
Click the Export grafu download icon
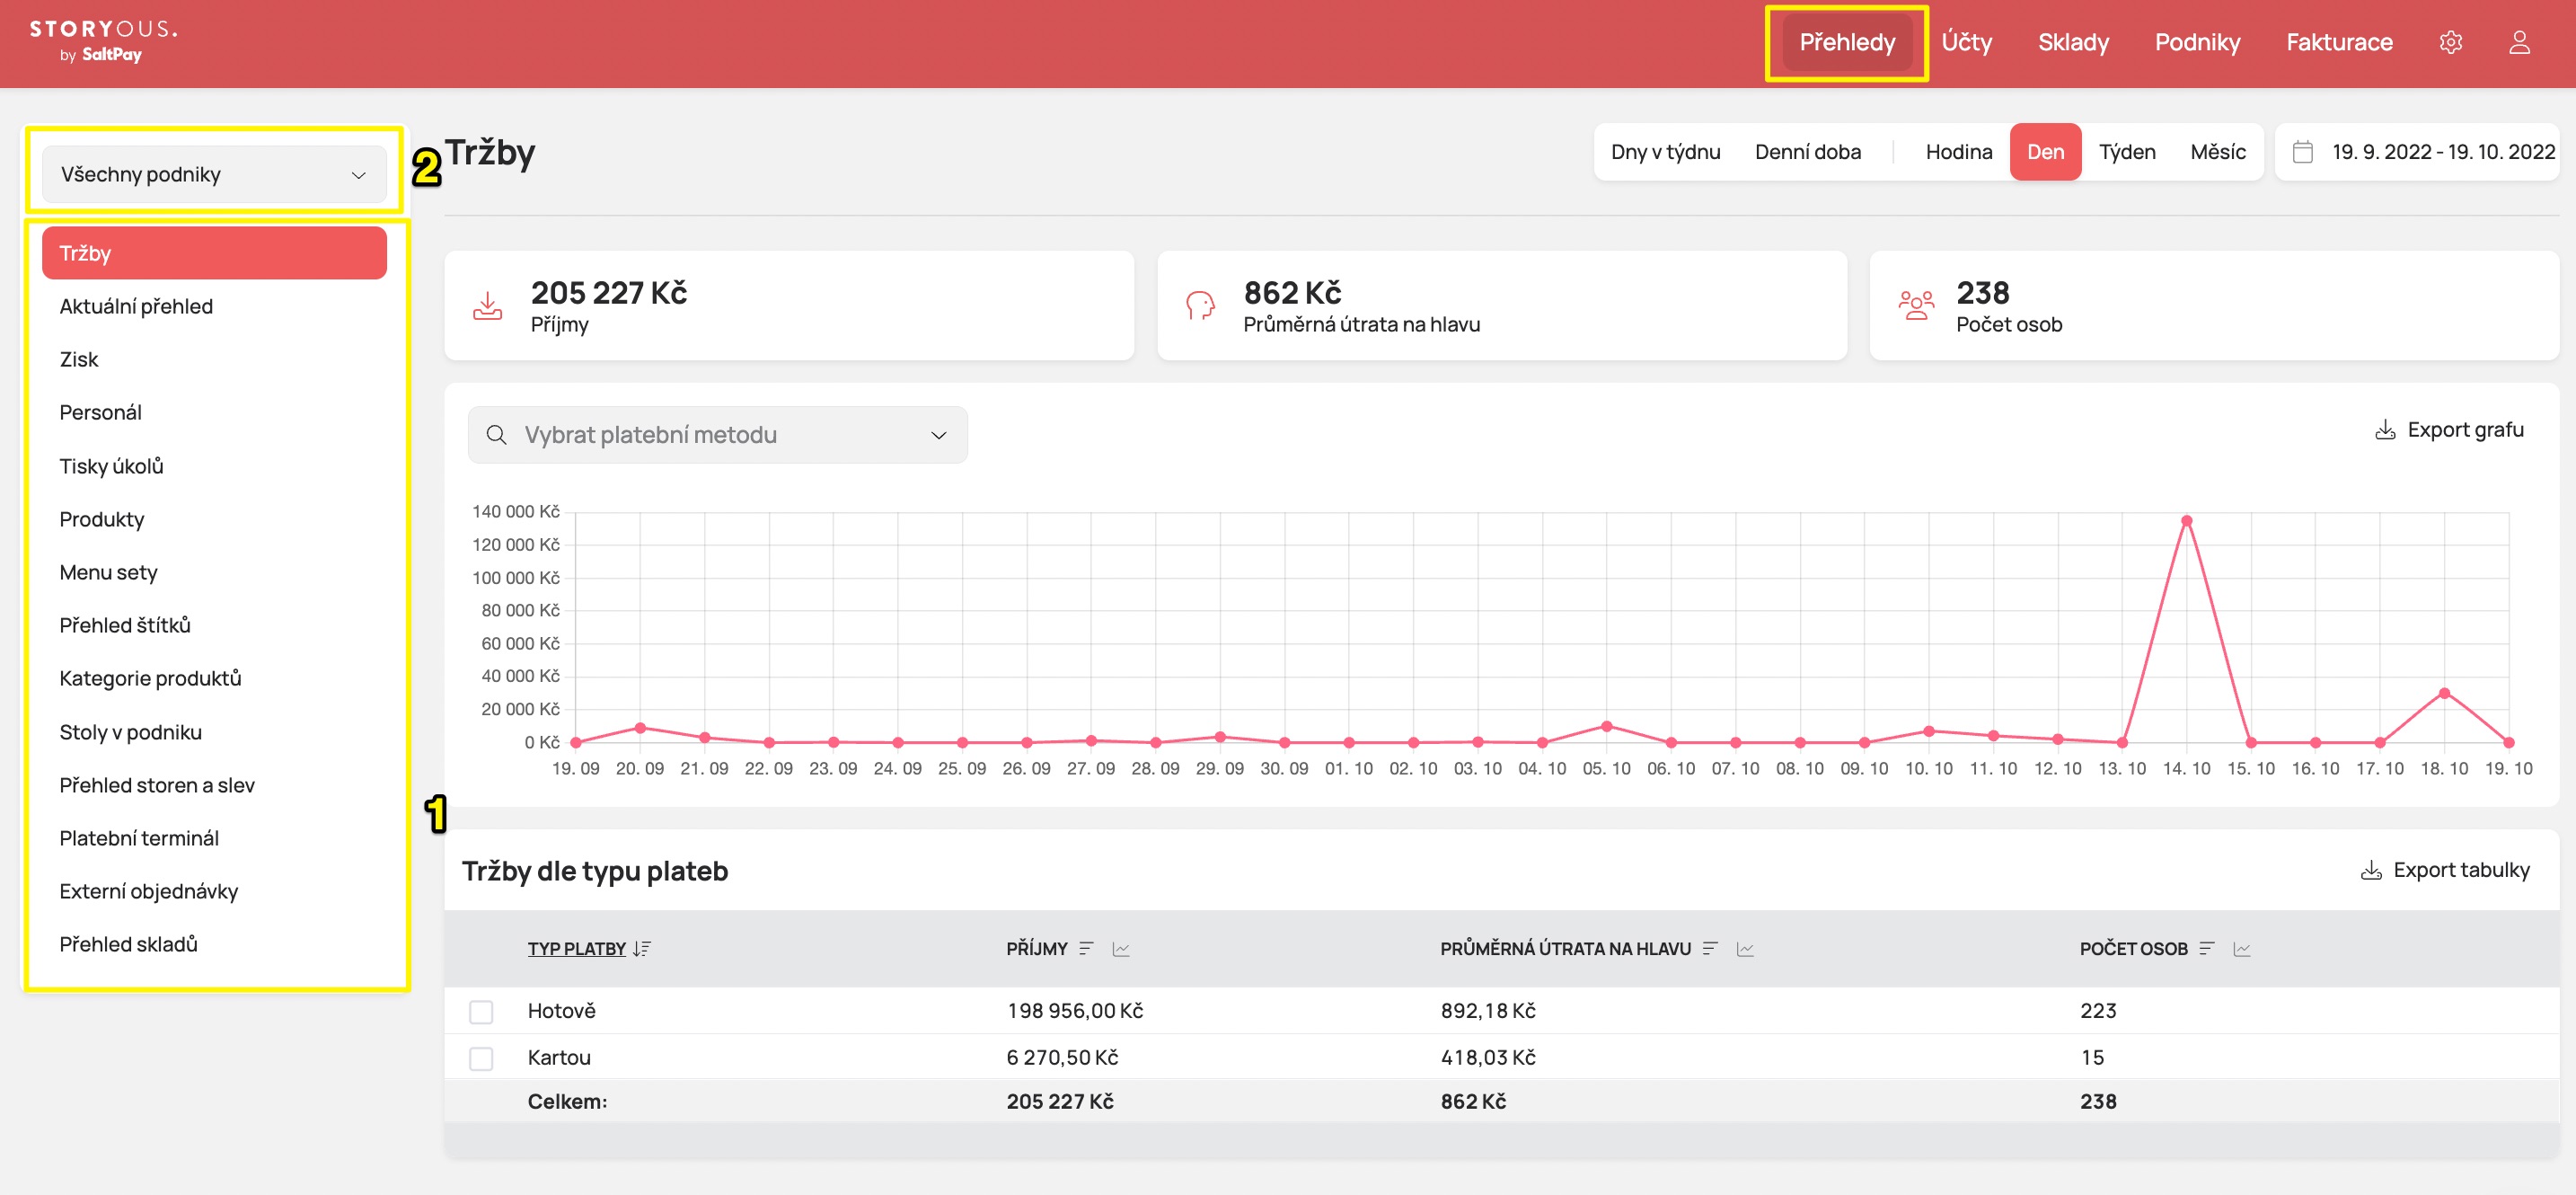point(2385,430)
